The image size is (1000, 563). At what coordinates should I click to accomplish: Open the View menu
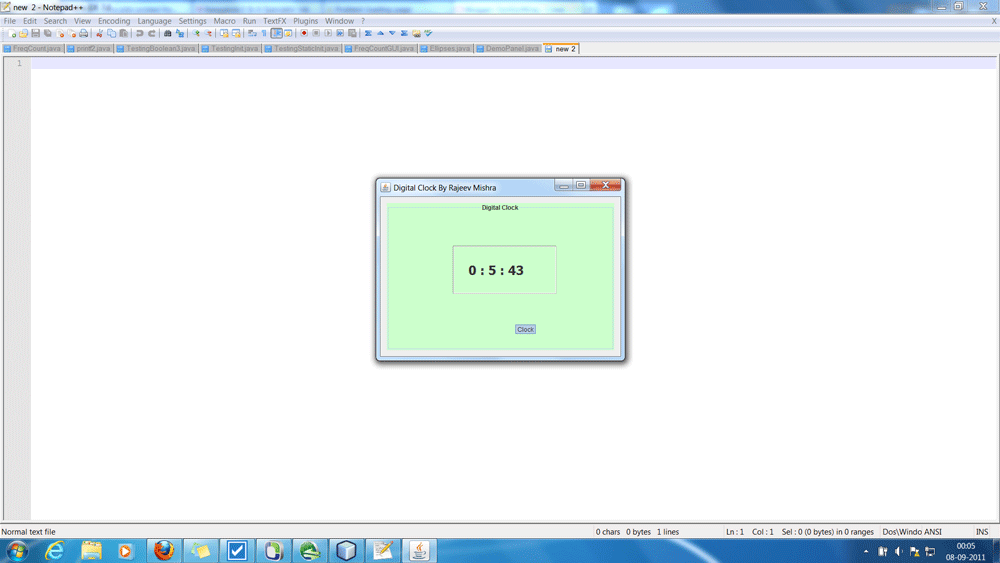pyautogui.click(x=82, y=21)
